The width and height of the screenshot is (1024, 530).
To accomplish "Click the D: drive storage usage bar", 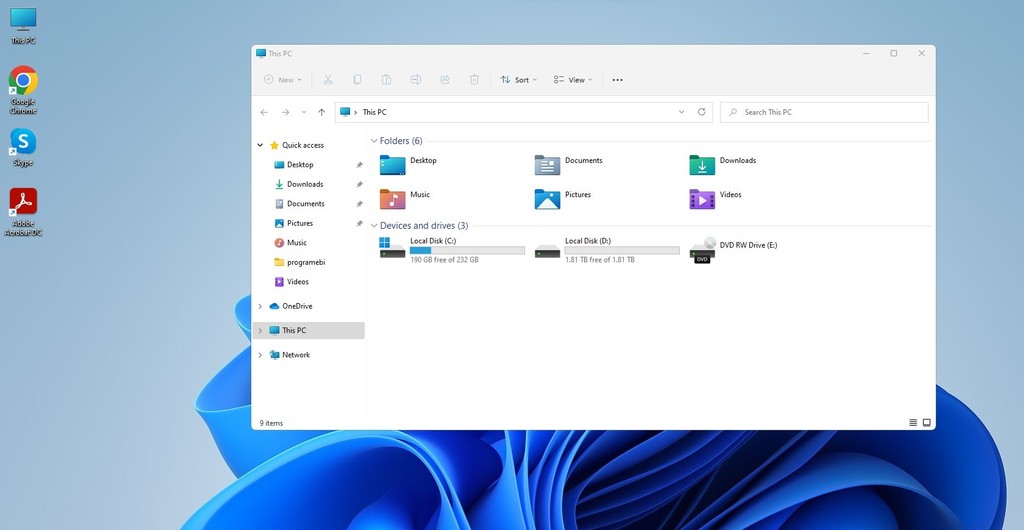I will pyautogui.click(x=622, y=251).
